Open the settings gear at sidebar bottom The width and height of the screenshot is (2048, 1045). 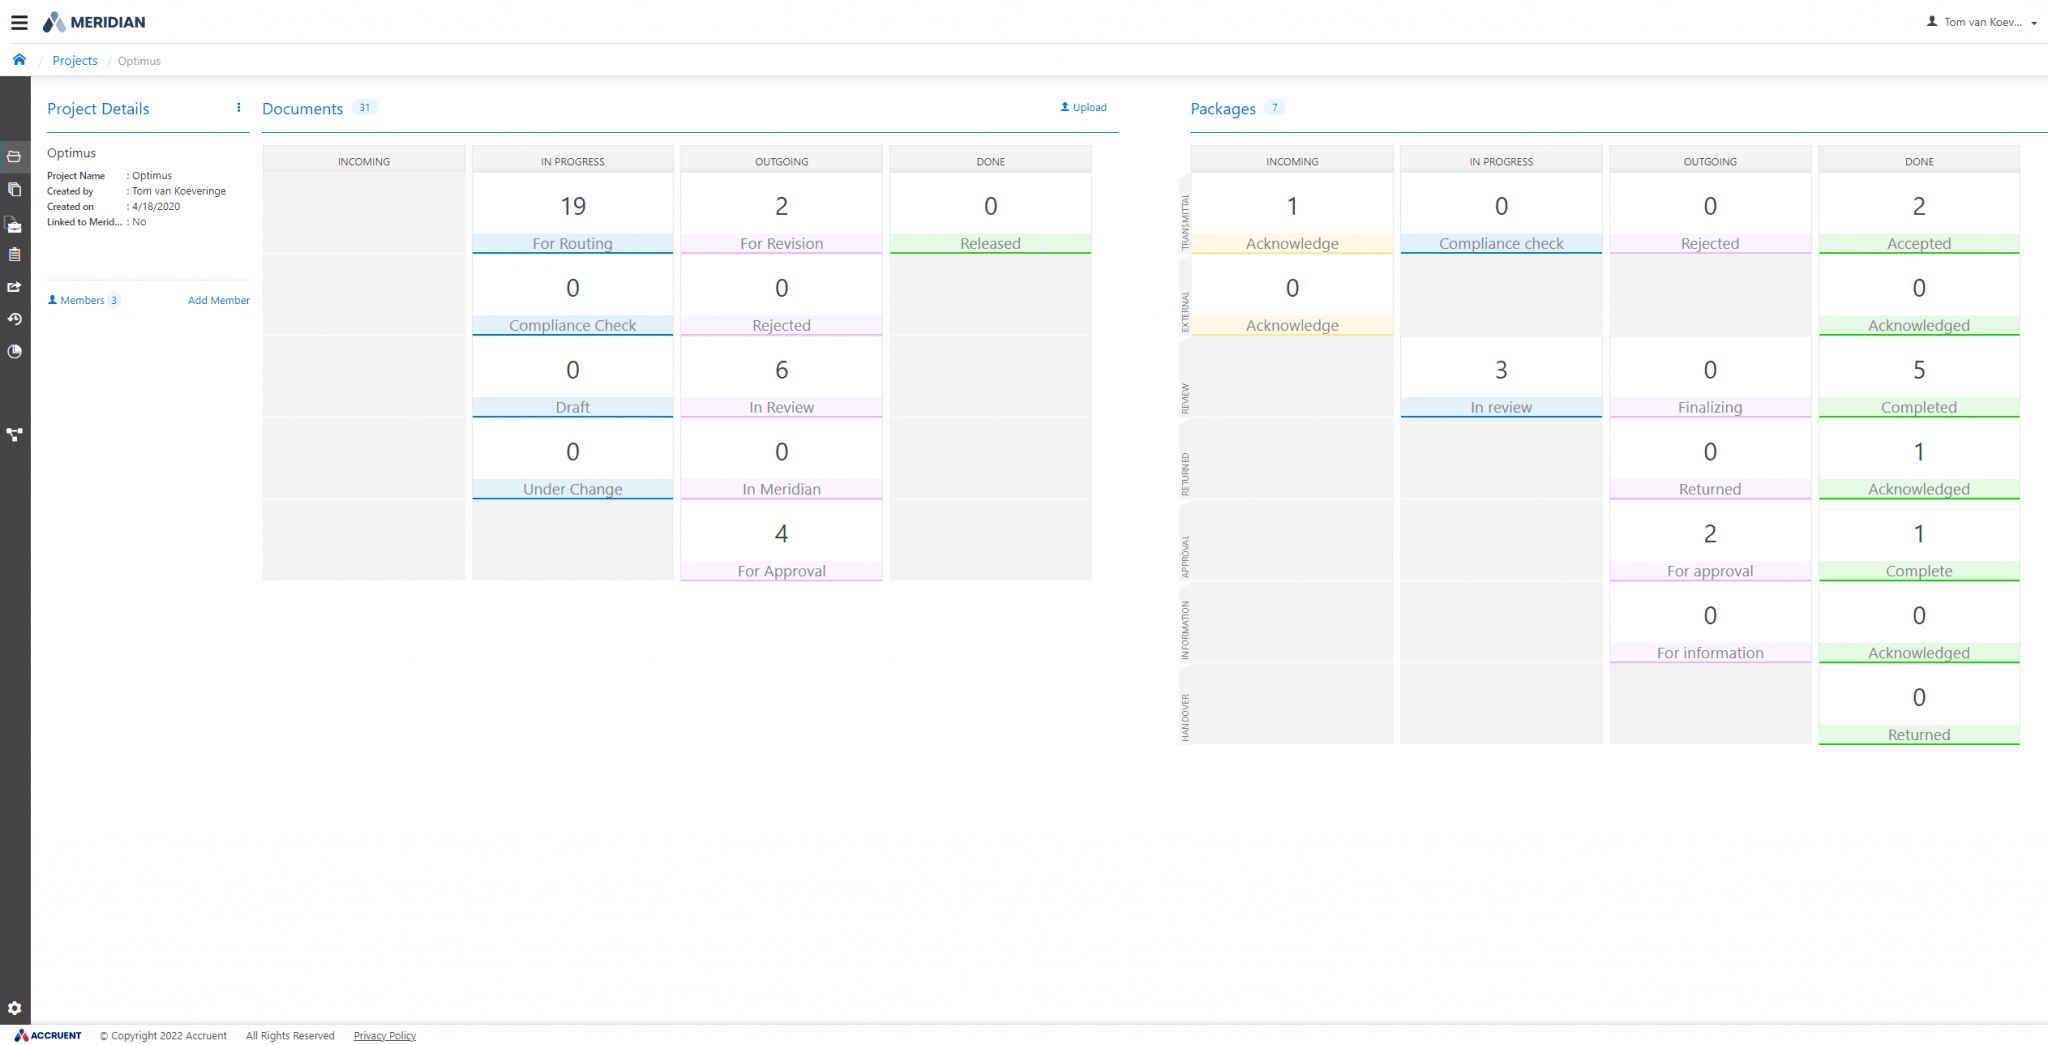[14, 1008]
